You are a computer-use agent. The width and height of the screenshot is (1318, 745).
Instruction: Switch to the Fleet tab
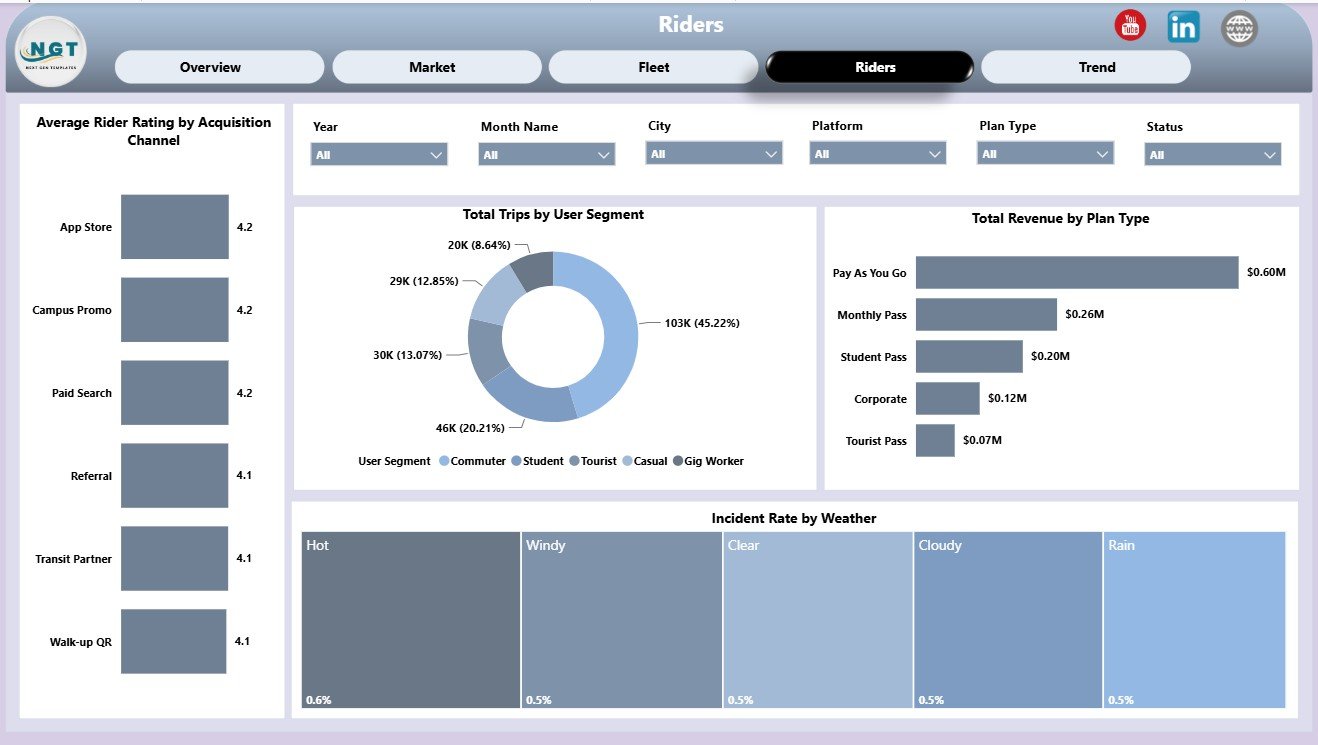[654, 67]
